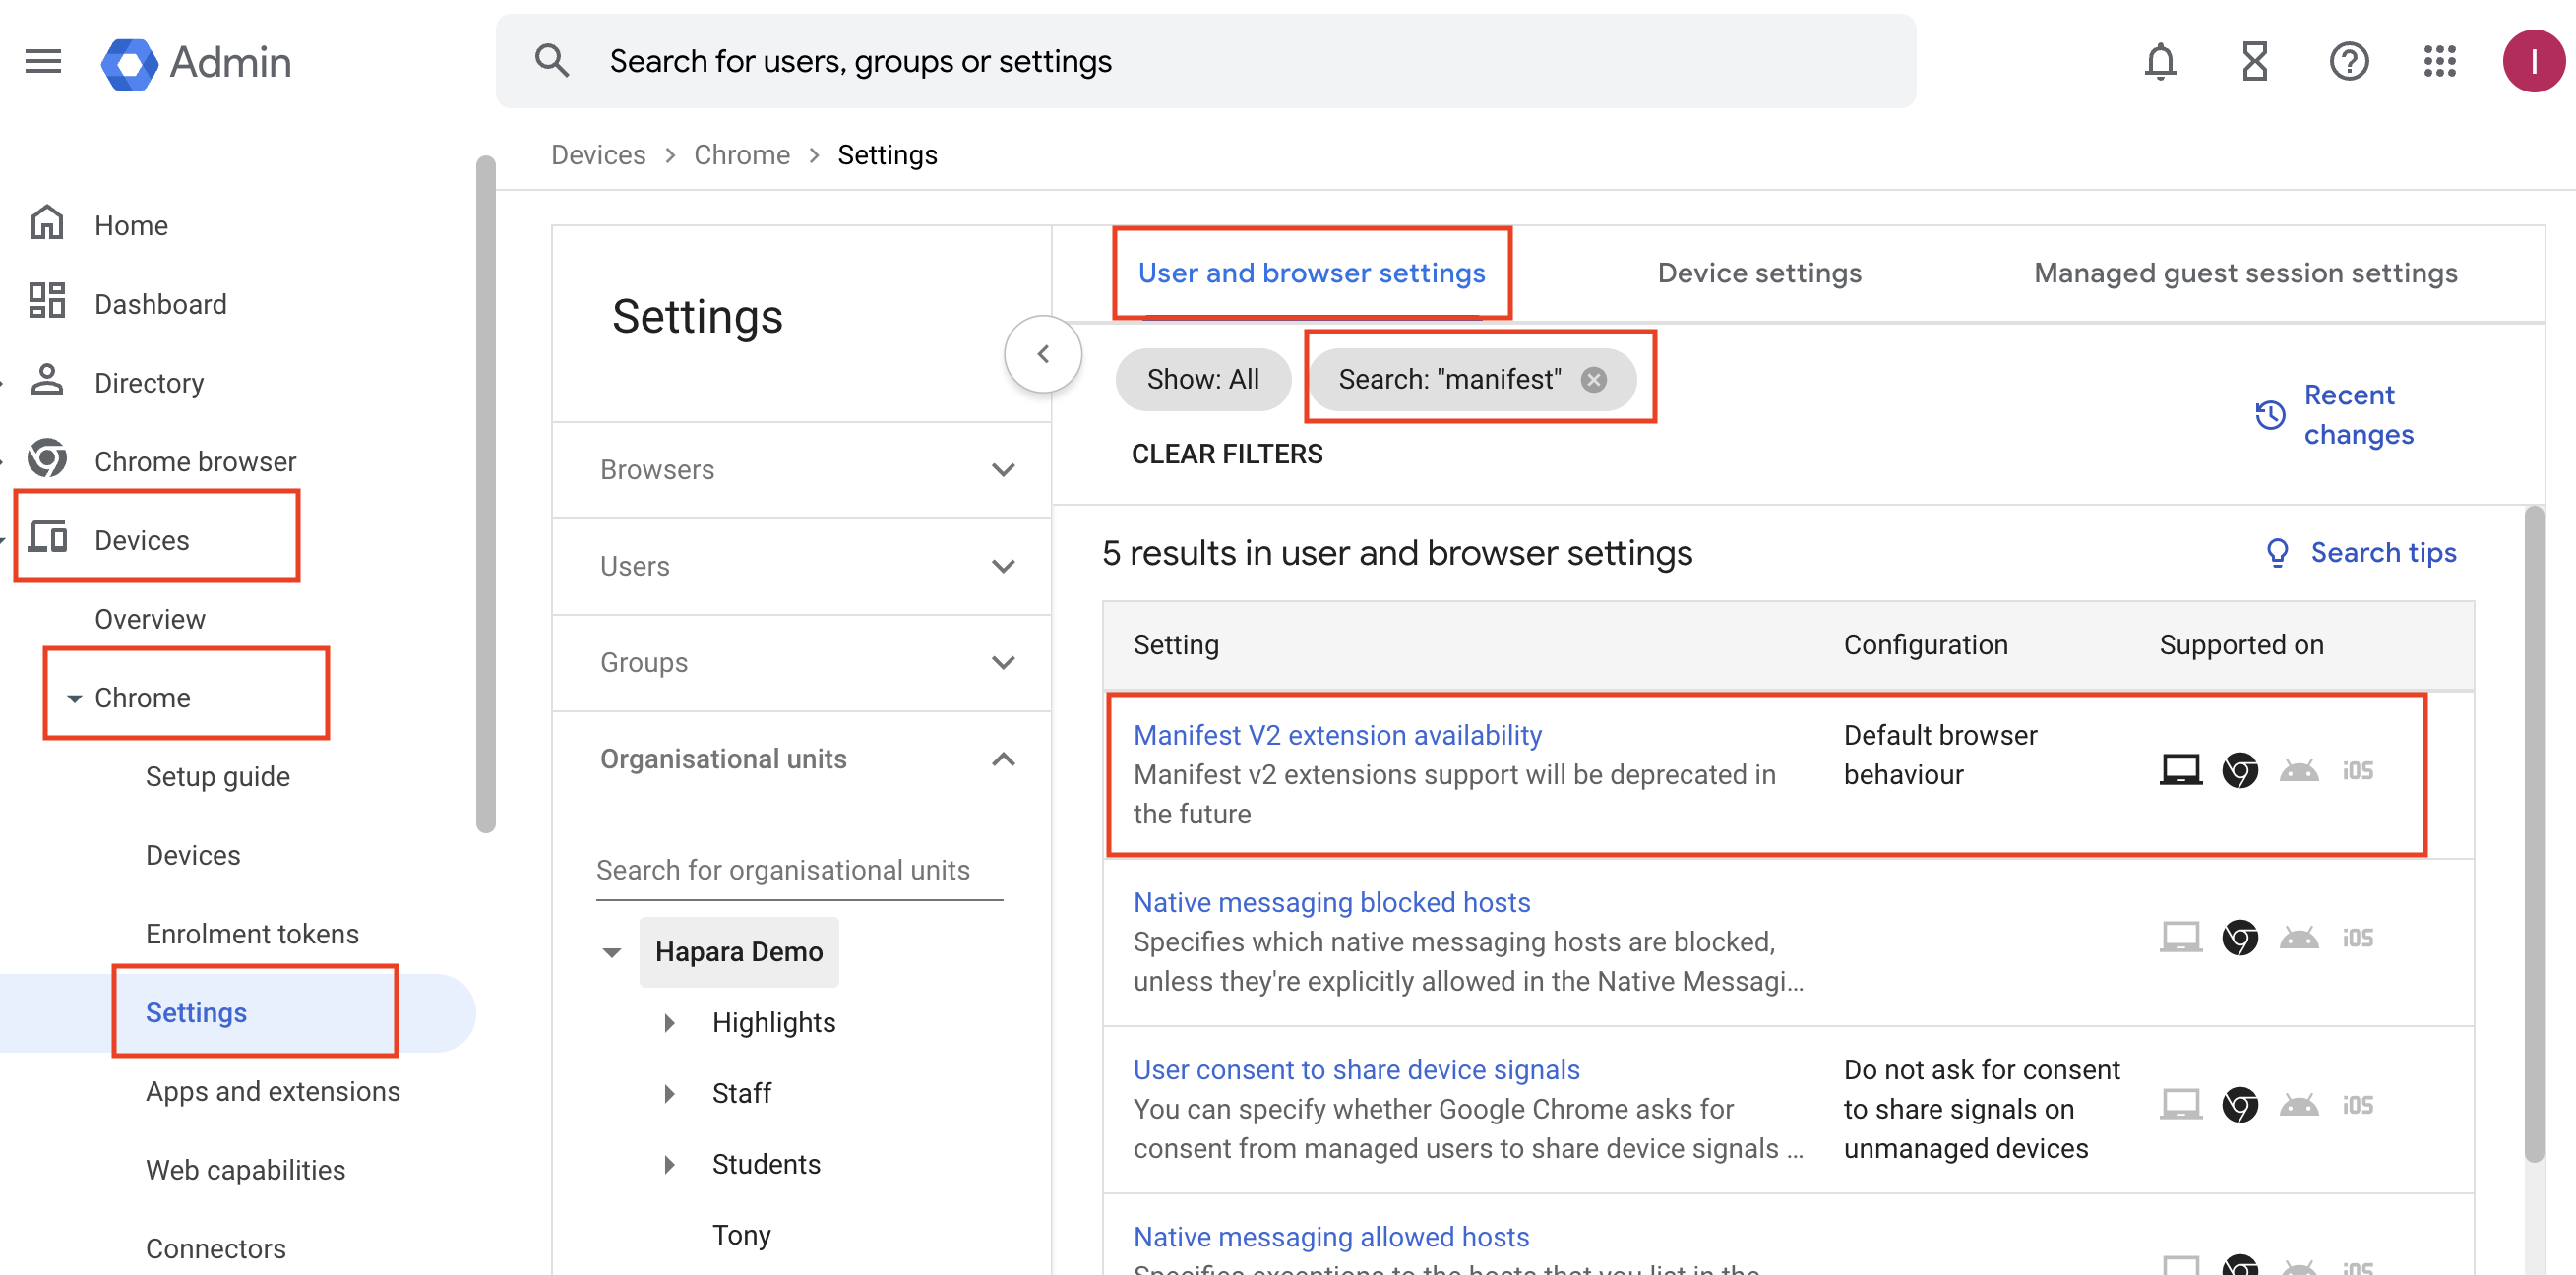
Task: Open the account avatar menu
Action: 2532,62
